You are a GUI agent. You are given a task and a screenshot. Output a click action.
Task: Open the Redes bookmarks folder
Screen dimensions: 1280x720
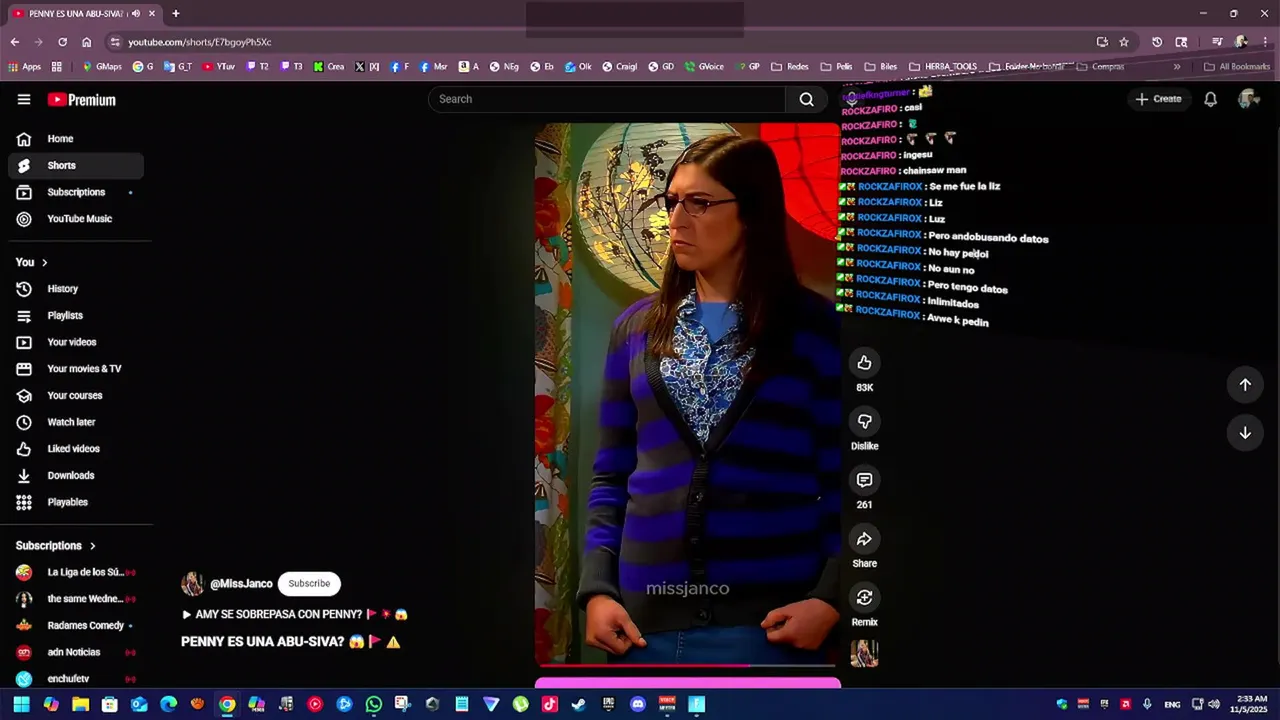[790, 67]
